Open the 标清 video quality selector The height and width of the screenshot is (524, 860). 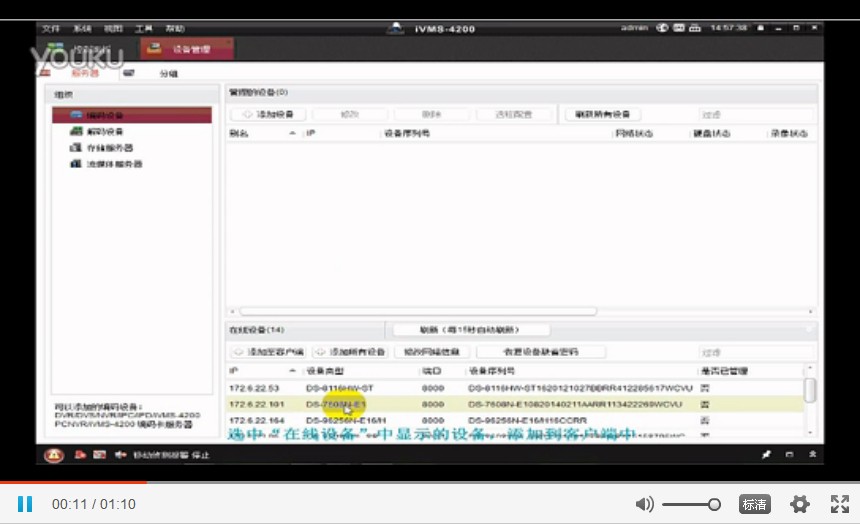[x=755, y=504]
